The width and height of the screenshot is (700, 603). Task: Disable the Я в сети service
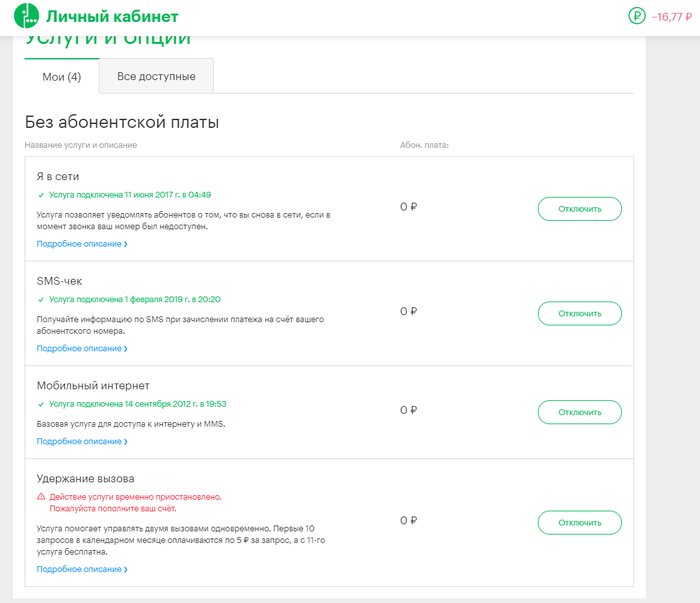pos(579,209)
